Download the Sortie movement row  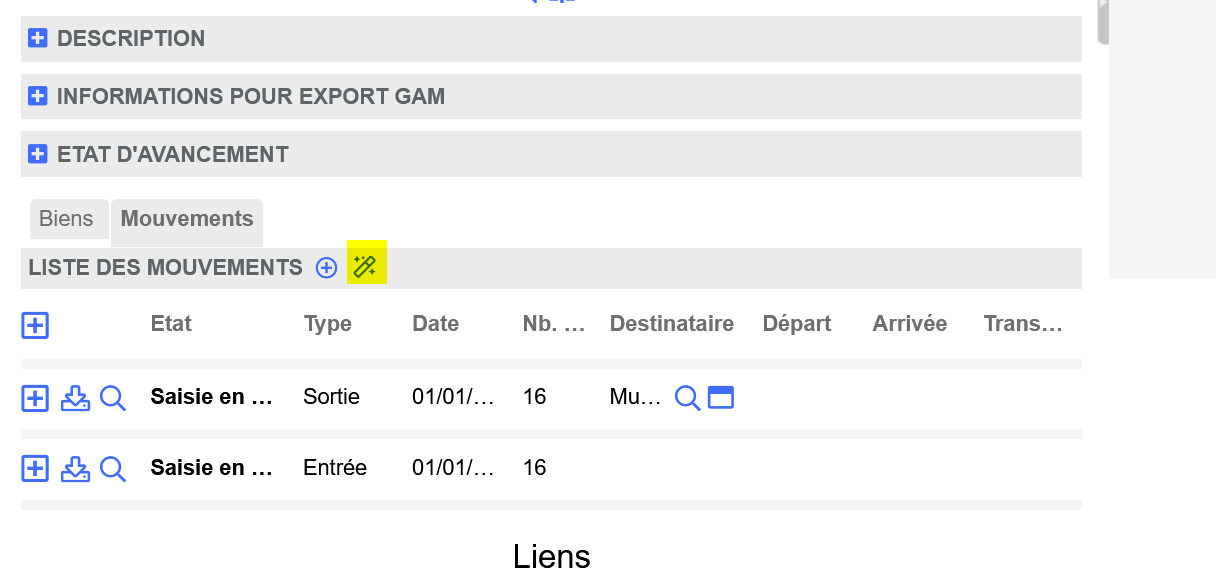pyautogui.click(x=75, y=398)
